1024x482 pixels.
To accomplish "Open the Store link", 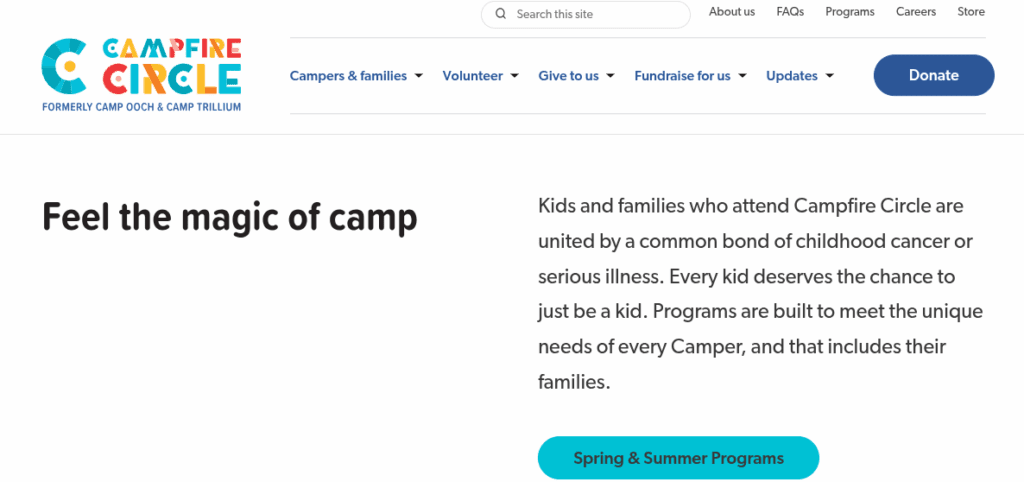I will [971, 12].
